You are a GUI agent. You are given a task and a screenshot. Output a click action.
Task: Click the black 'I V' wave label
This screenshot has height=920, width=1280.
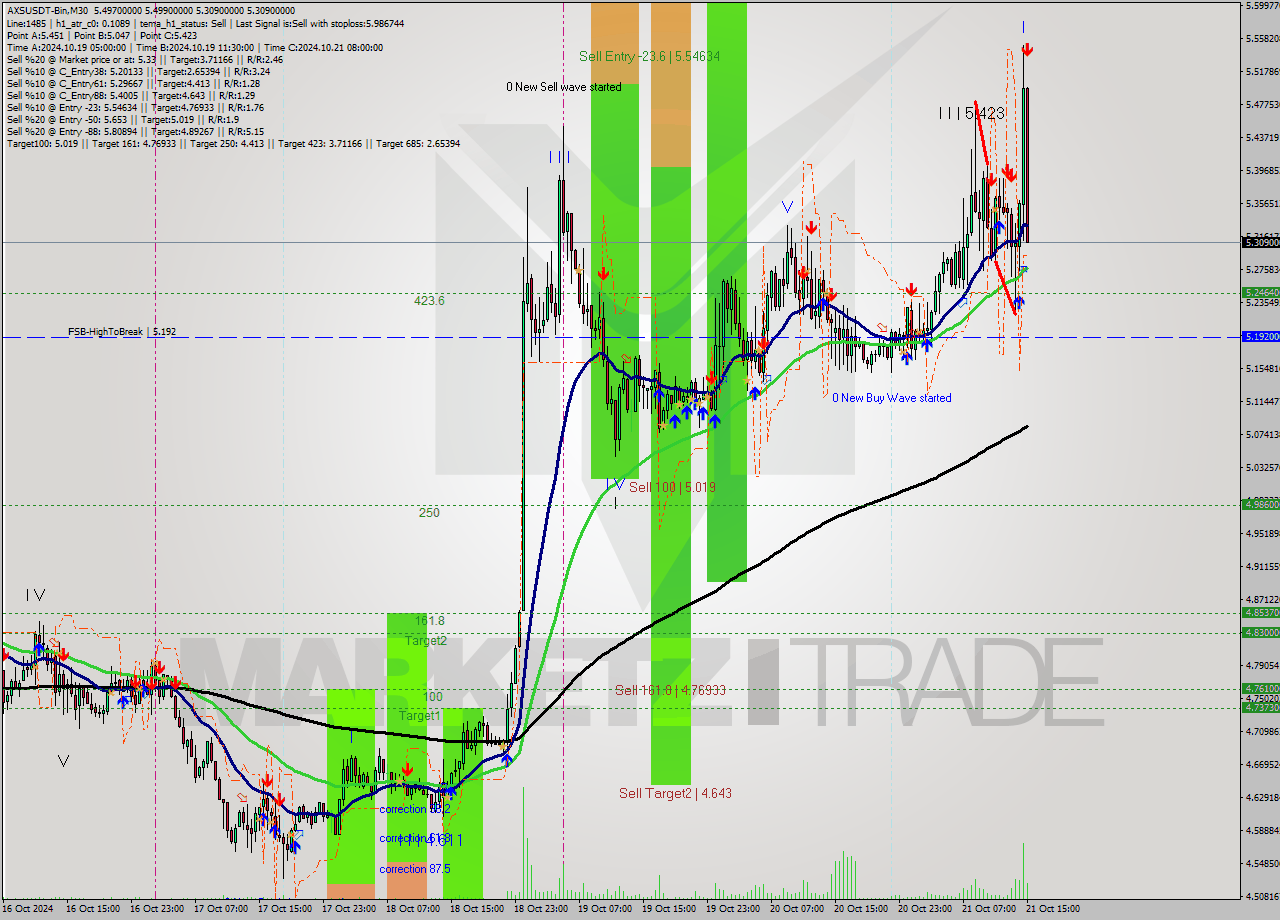35,595
